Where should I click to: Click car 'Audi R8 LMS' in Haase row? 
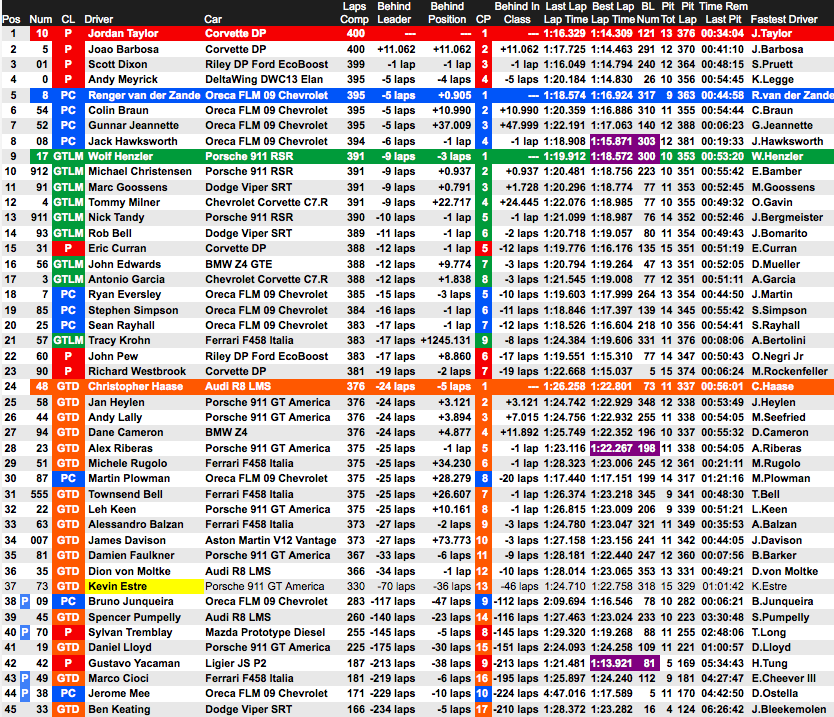click(238, 387)
